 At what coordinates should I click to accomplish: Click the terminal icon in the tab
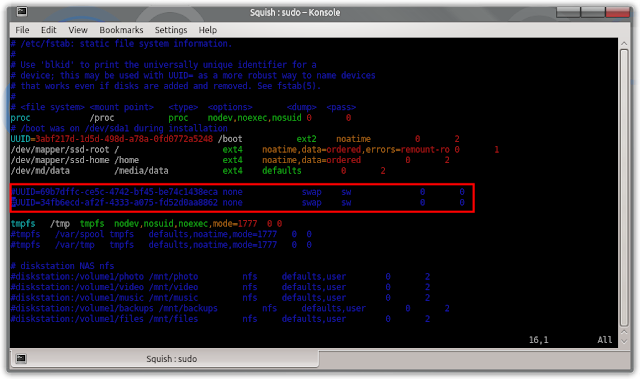pyautogui.click(x=21, y=359)
